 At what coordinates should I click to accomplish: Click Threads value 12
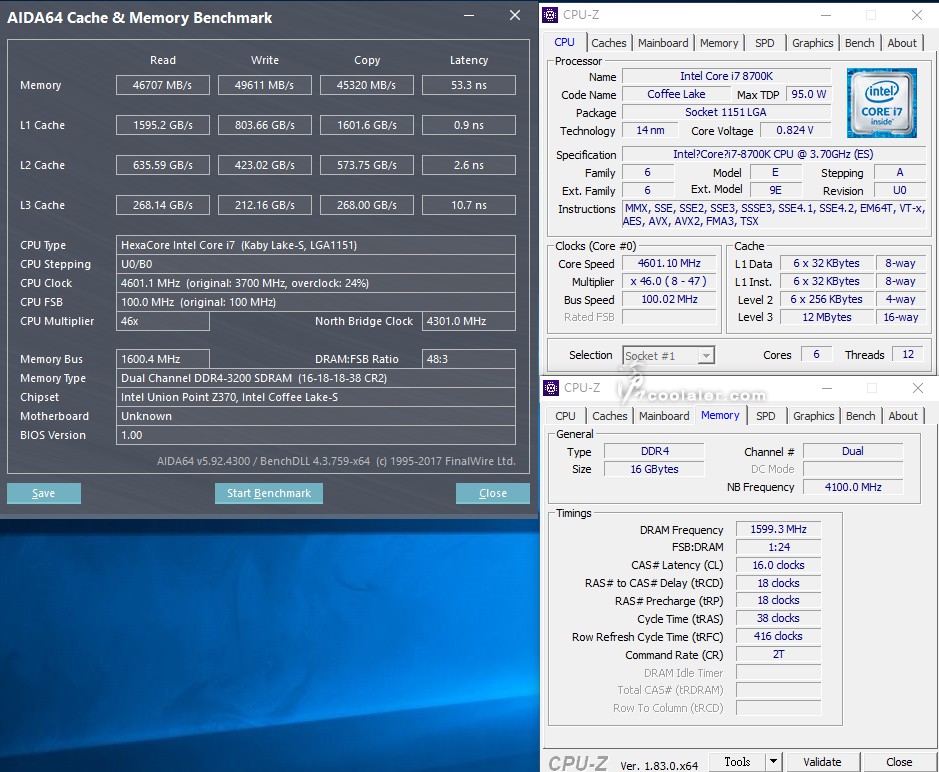tap(908, 355)
